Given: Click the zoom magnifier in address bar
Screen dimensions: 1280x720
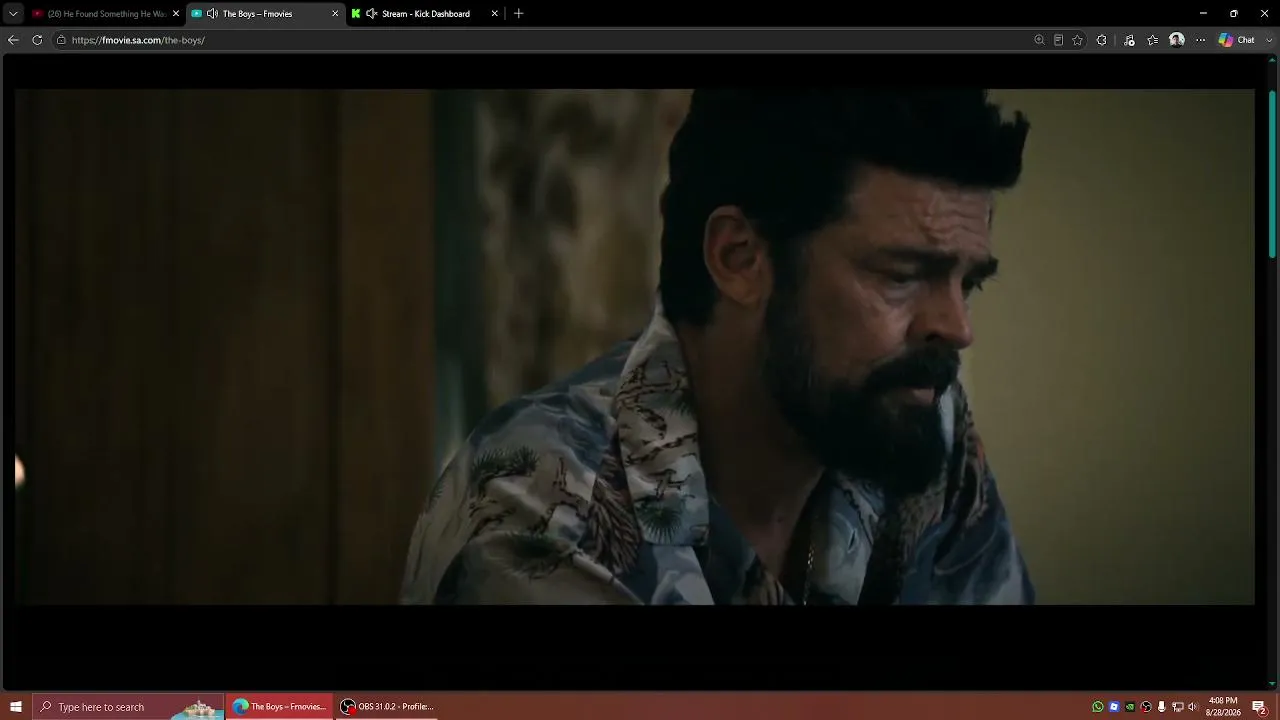Looking at the screenshot, I should pyautogui.click(x=1039, y=40).
